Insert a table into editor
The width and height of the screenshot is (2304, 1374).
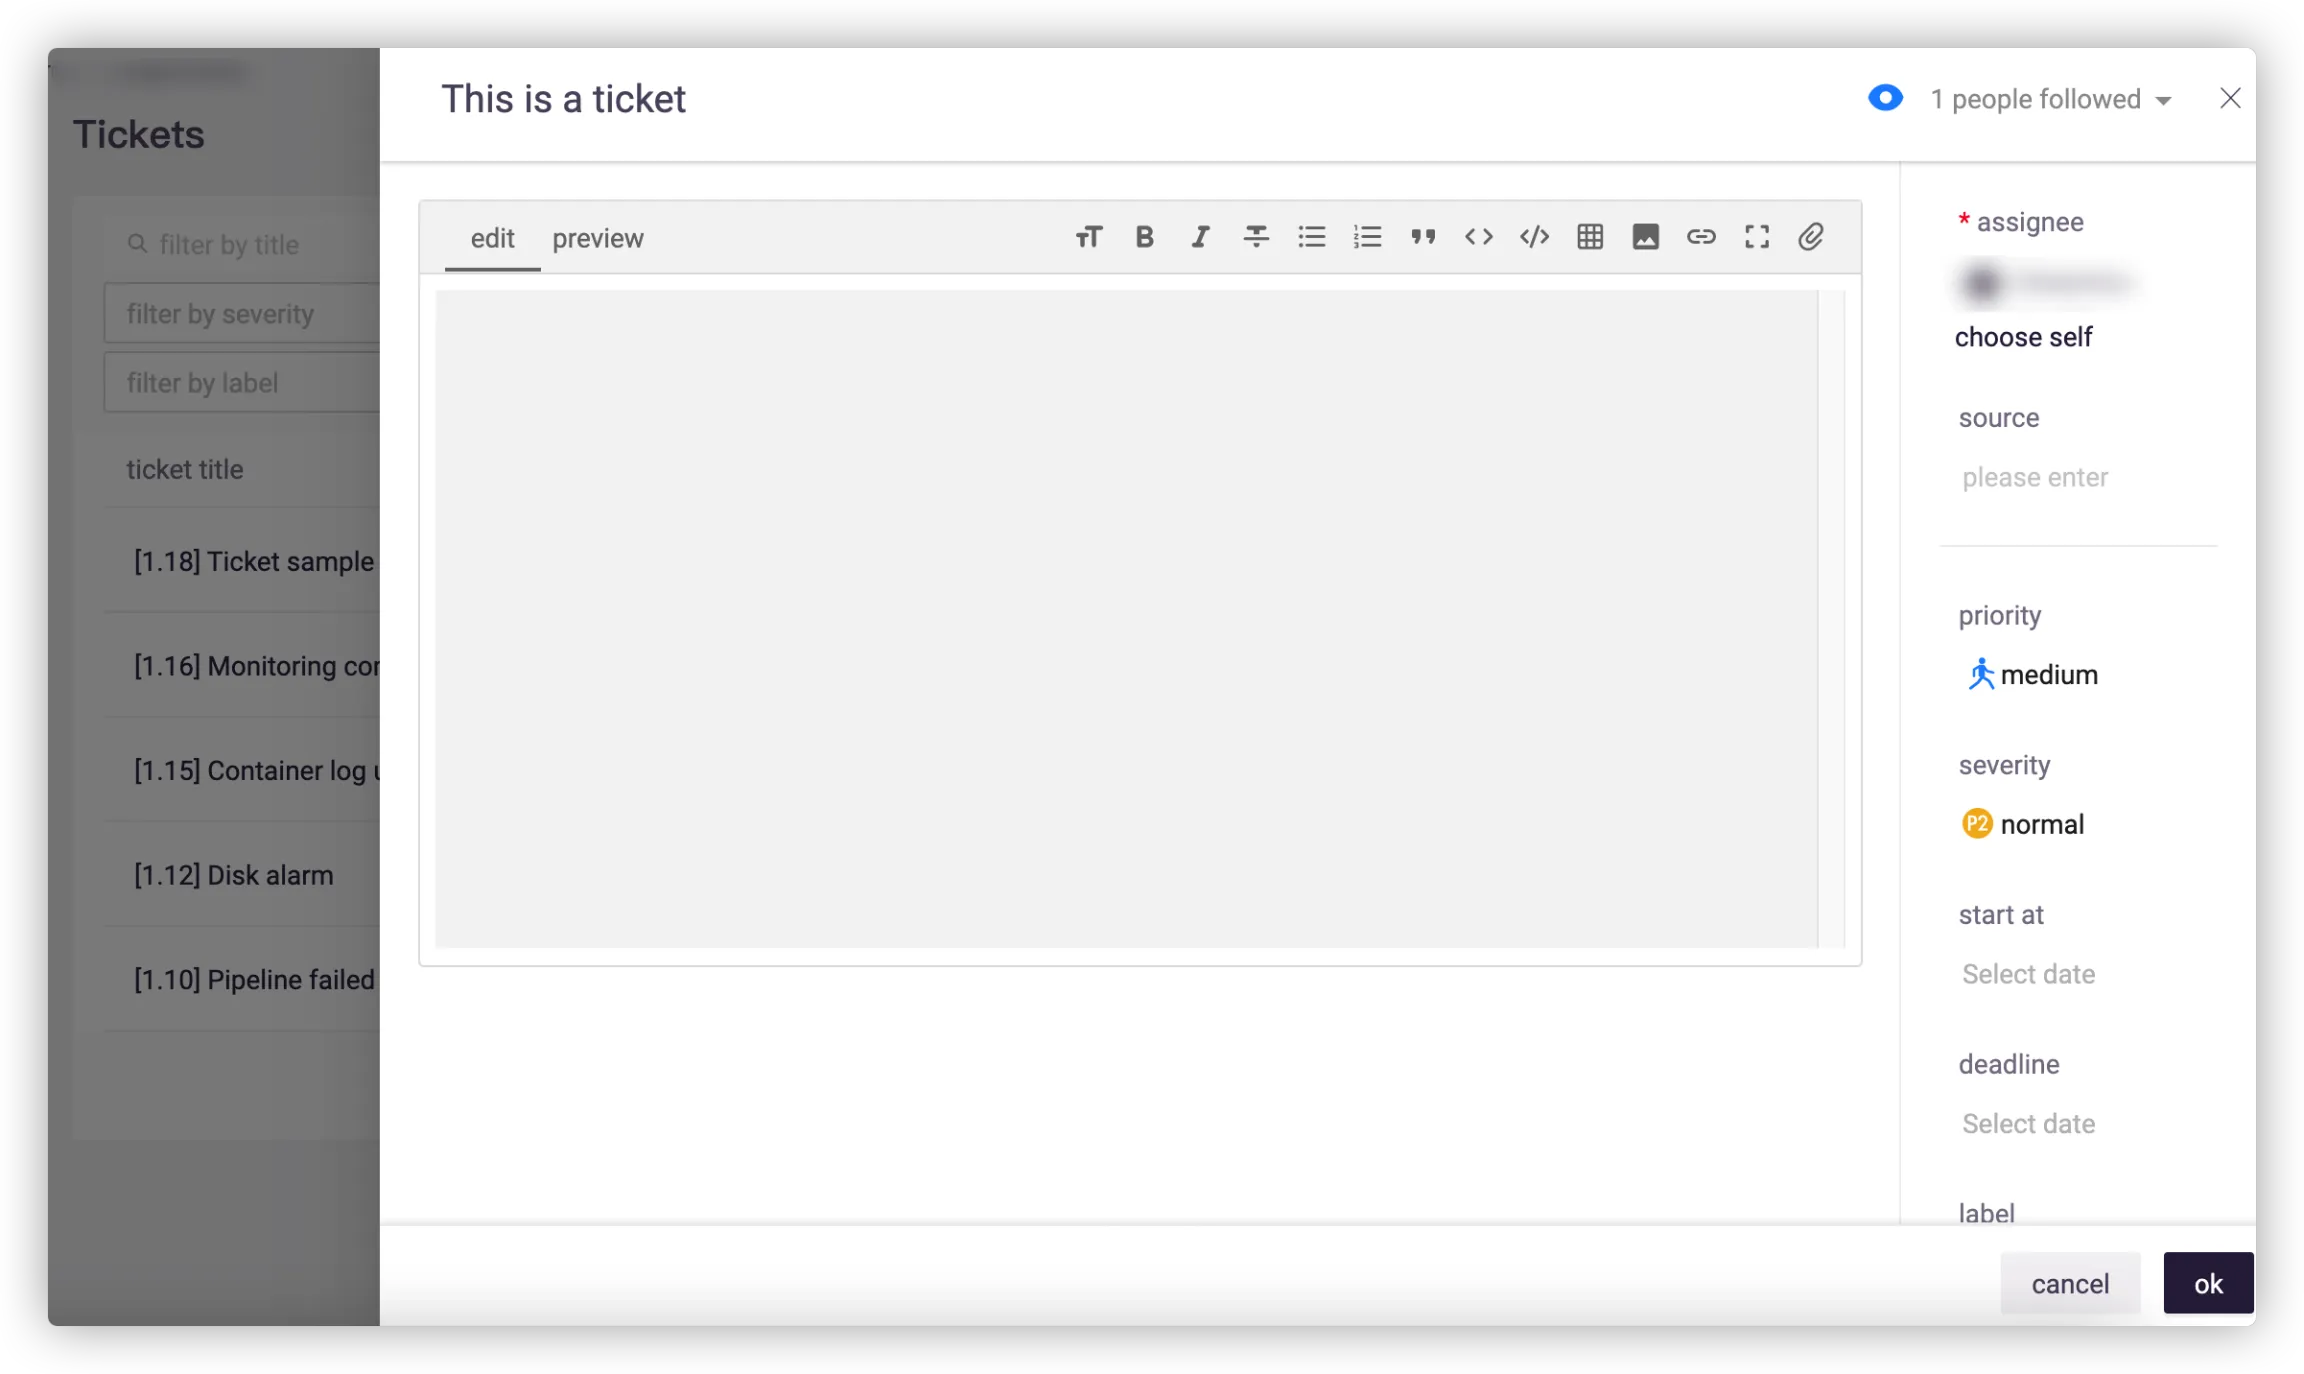pos(1590,237)
